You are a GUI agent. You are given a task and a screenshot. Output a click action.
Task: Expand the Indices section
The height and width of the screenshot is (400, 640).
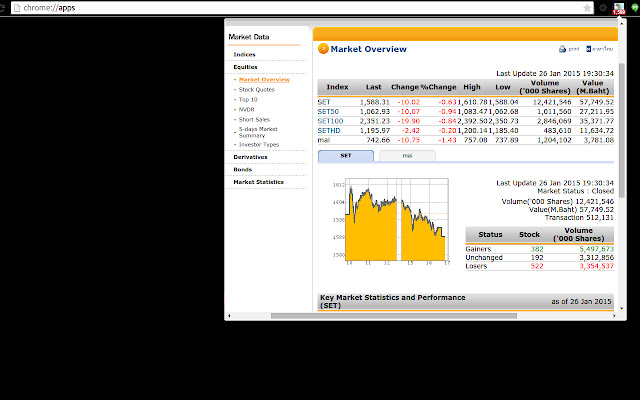point(244,54)
